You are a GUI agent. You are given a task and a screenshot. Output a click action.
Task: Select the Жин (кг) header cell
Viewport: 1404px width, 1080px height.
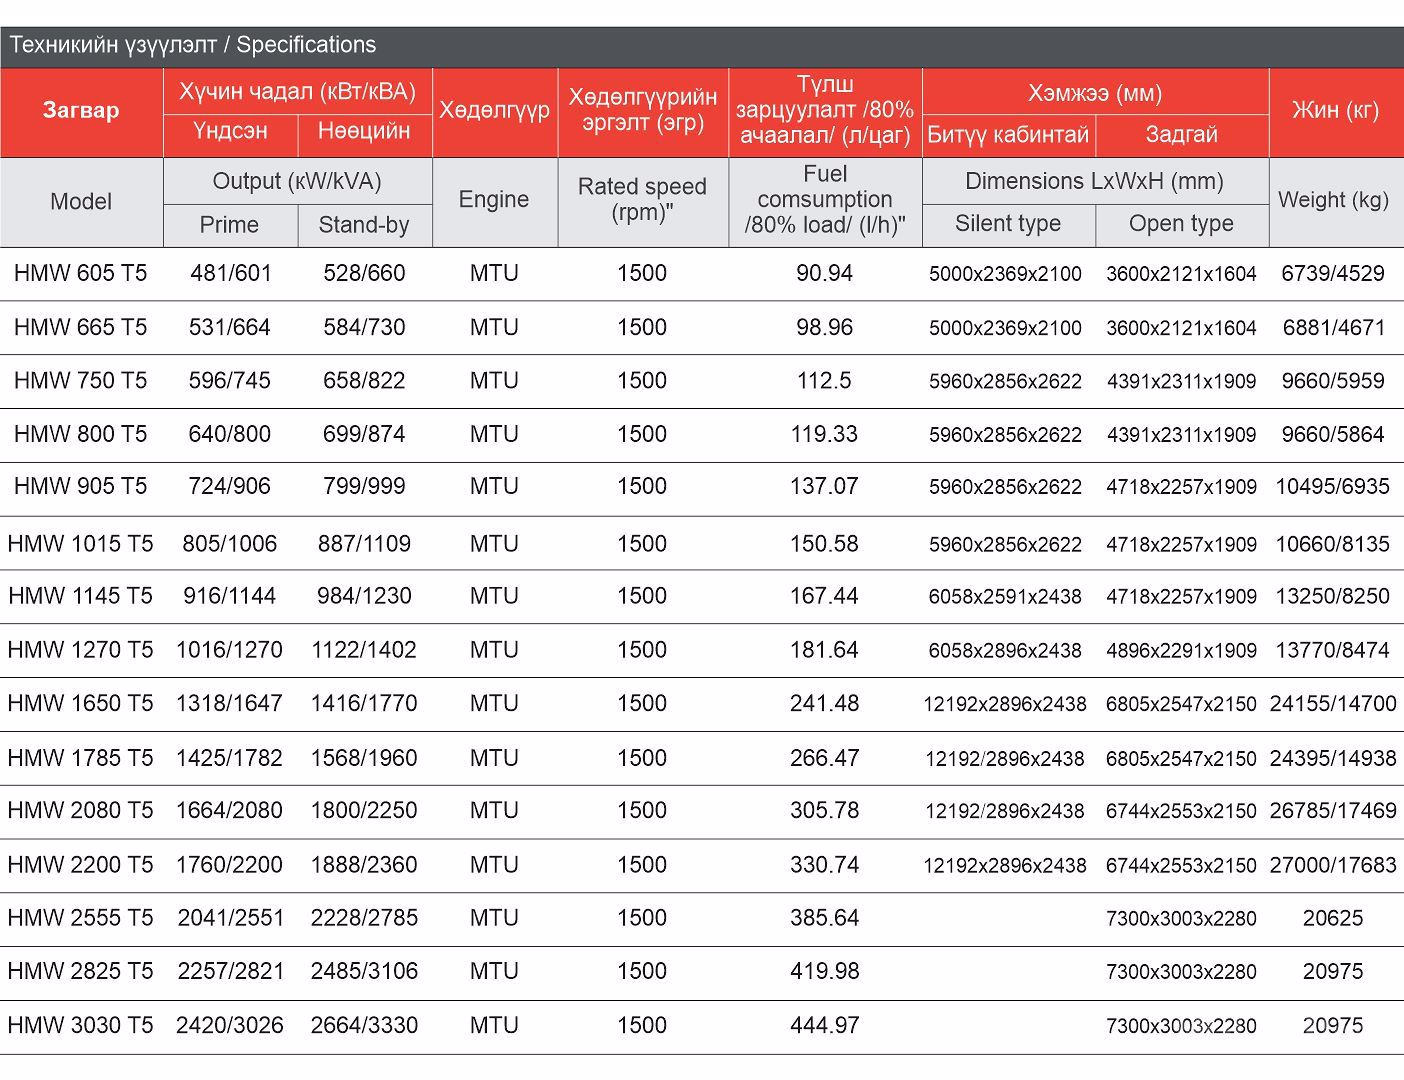pos(1335,111)
